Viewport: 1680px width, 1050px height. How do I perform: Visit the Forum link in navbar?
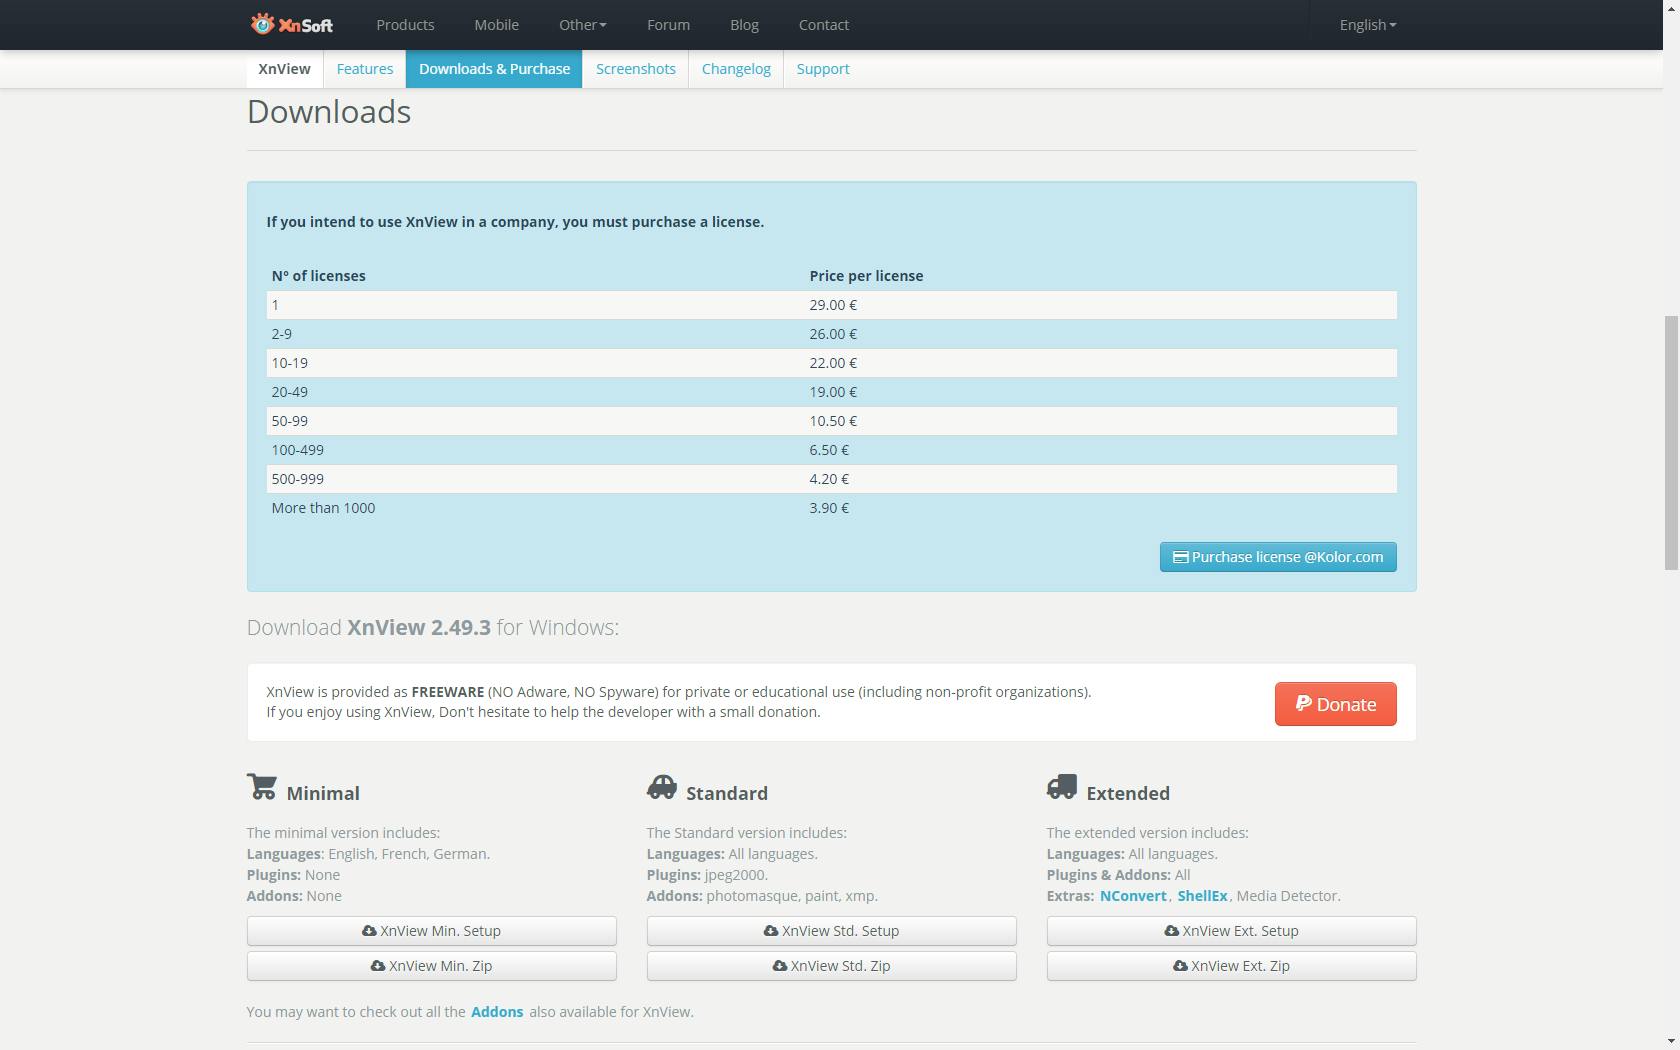click(668, 25)
